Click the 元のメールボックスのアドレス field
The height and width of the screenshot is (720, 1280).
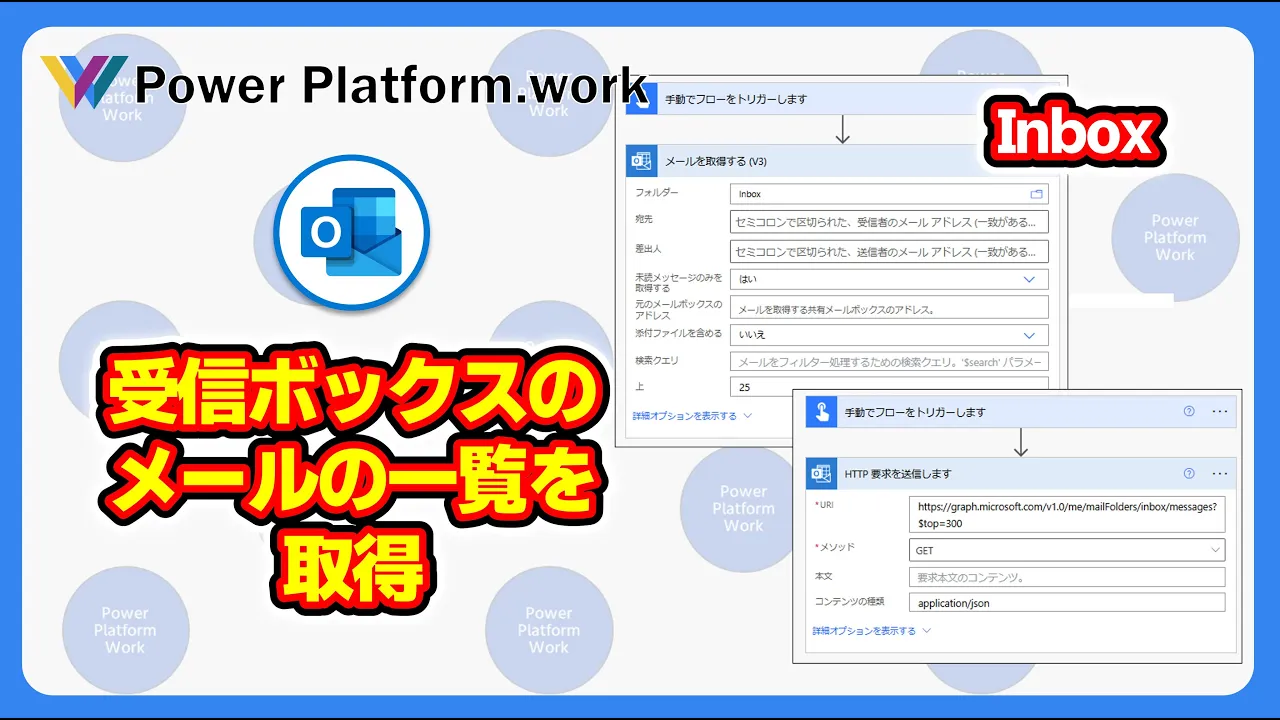pos(889,308)
